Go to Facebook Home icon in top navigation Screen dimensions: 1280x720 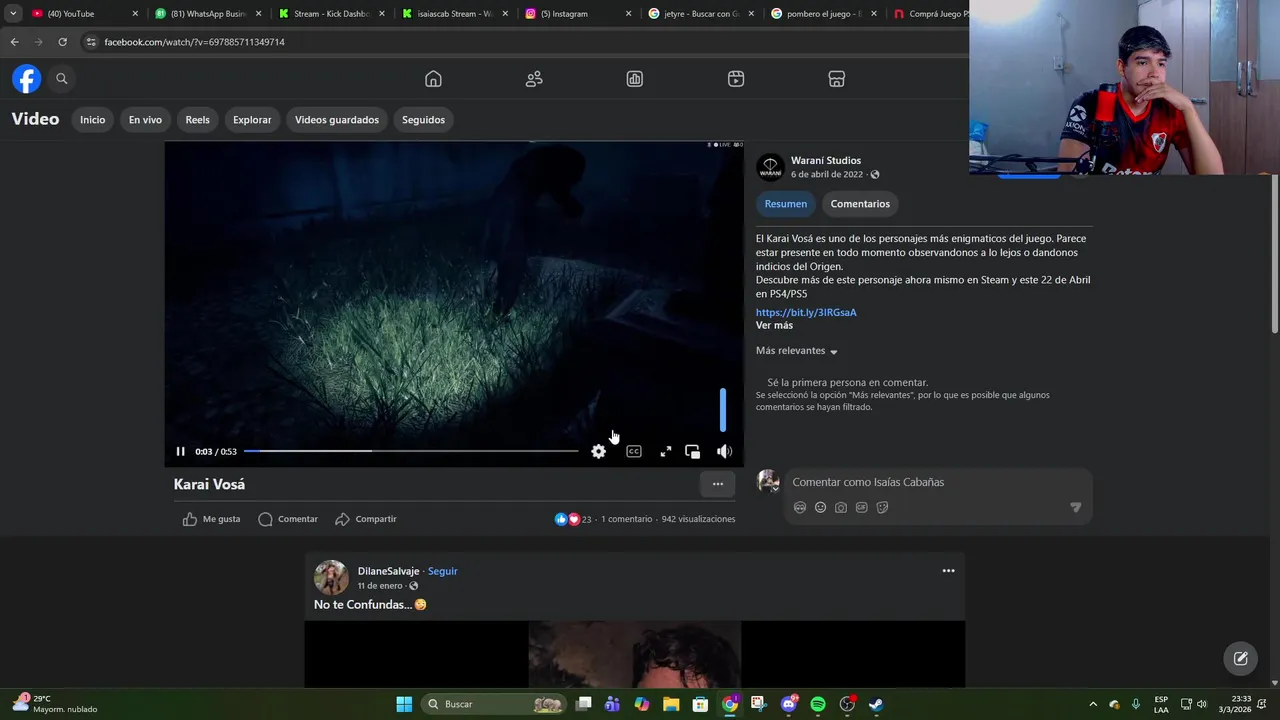click(x=433, y=79)
